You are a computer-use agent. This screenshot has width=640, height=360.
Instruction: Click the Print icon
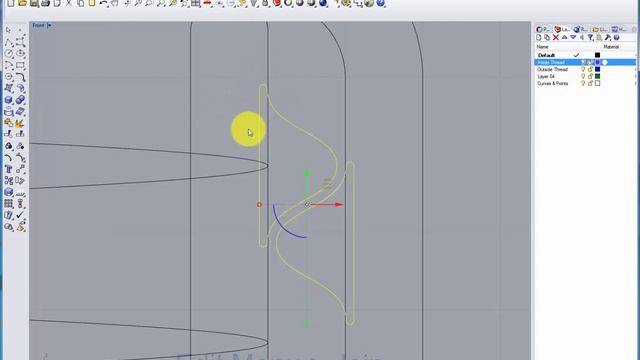(x=45, y=3)
